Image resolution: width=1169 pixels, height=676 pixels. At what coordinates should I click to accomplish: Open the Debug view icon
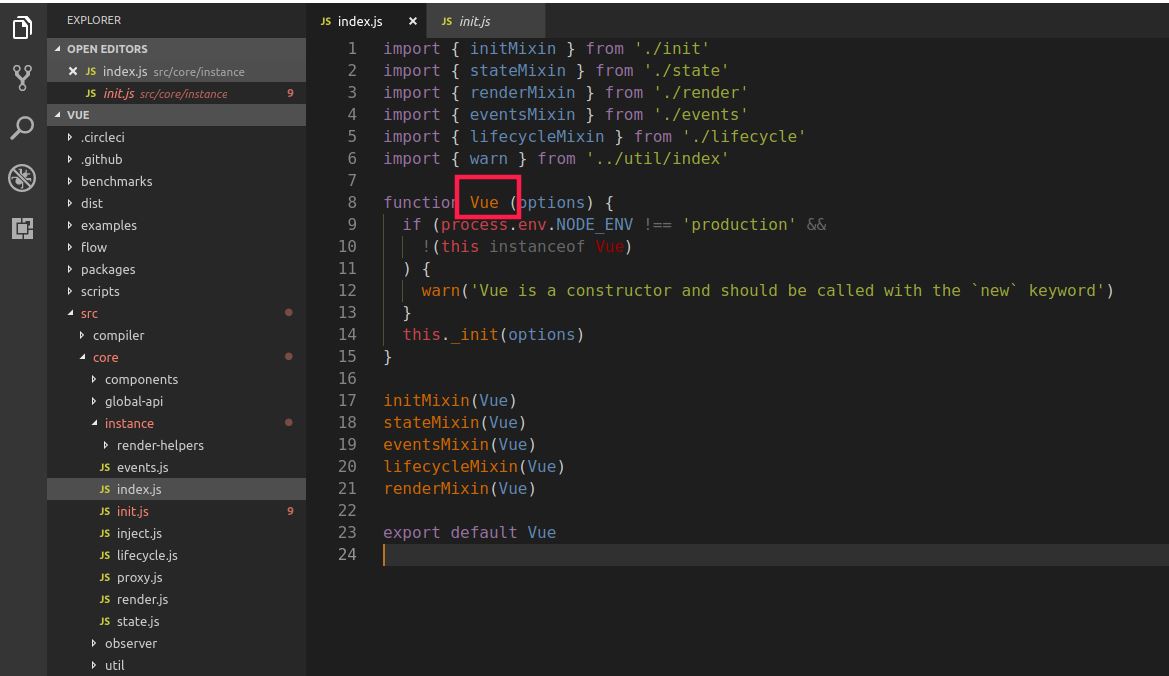coord(22,178)
